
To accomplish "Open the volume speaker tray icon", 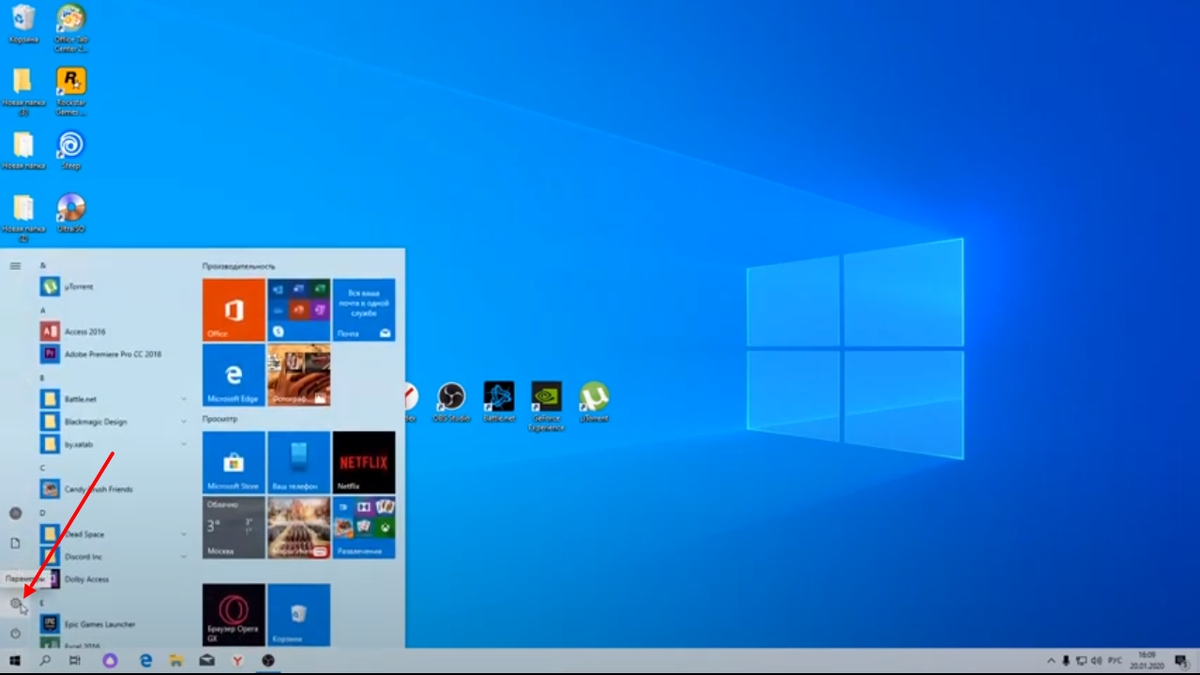I will (x=1096, y=661).
